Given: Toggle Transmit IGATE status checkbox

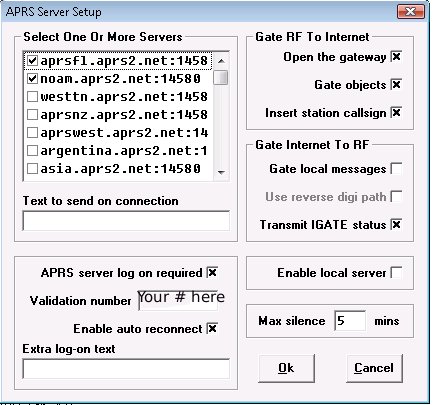Looking at the screenshot, I should coord(396,225).
